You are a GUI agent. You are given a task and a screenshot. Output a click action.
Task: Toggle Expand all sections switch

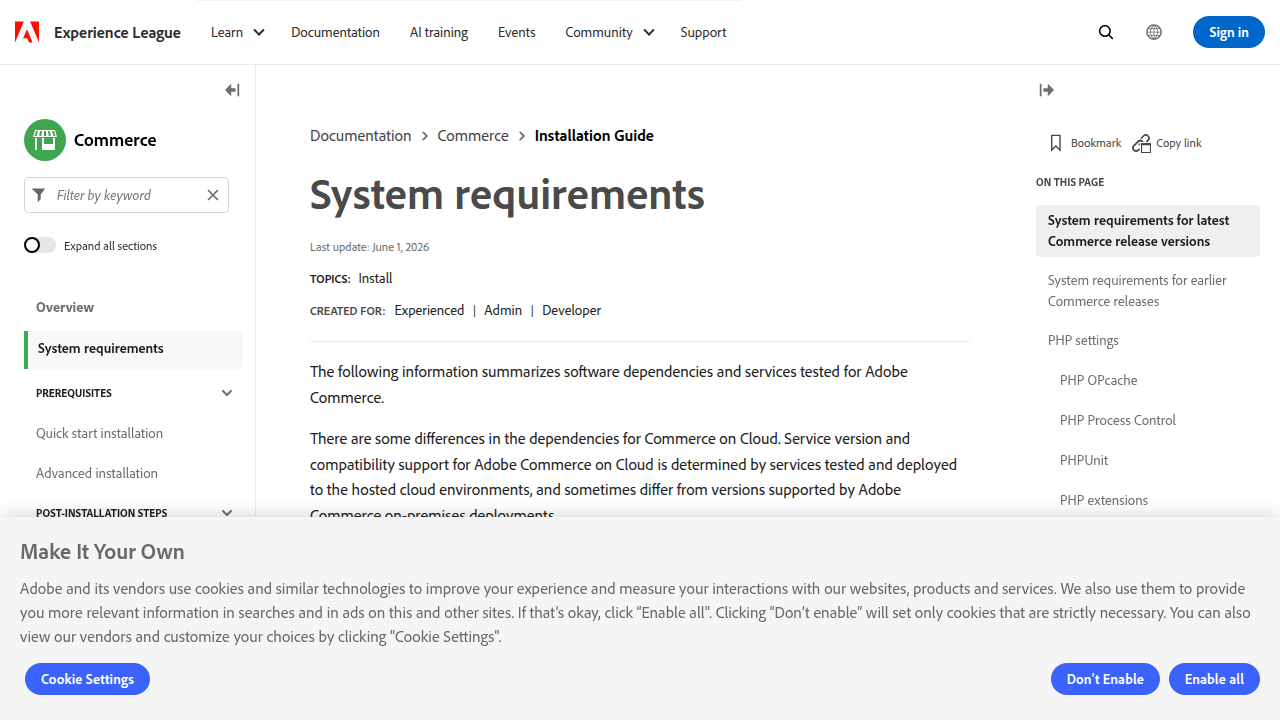(40, 245)
